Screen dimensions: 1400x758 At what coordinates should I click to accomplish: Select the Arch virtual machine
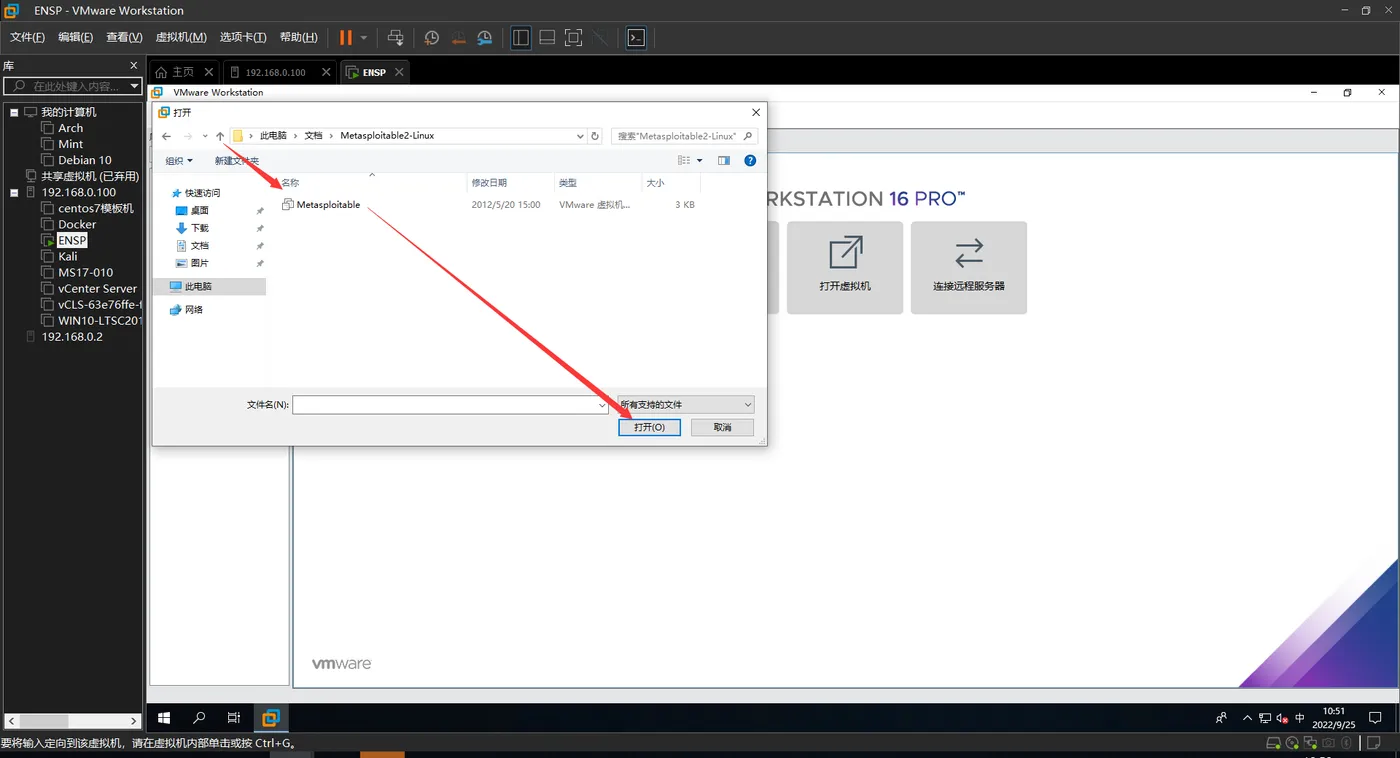(70, 128)
